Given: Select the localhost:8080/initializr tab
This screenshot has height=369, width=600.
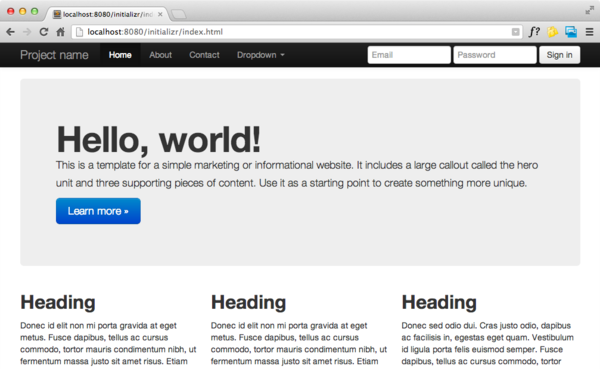Looking at the screenshot, I should pos(108,14).
